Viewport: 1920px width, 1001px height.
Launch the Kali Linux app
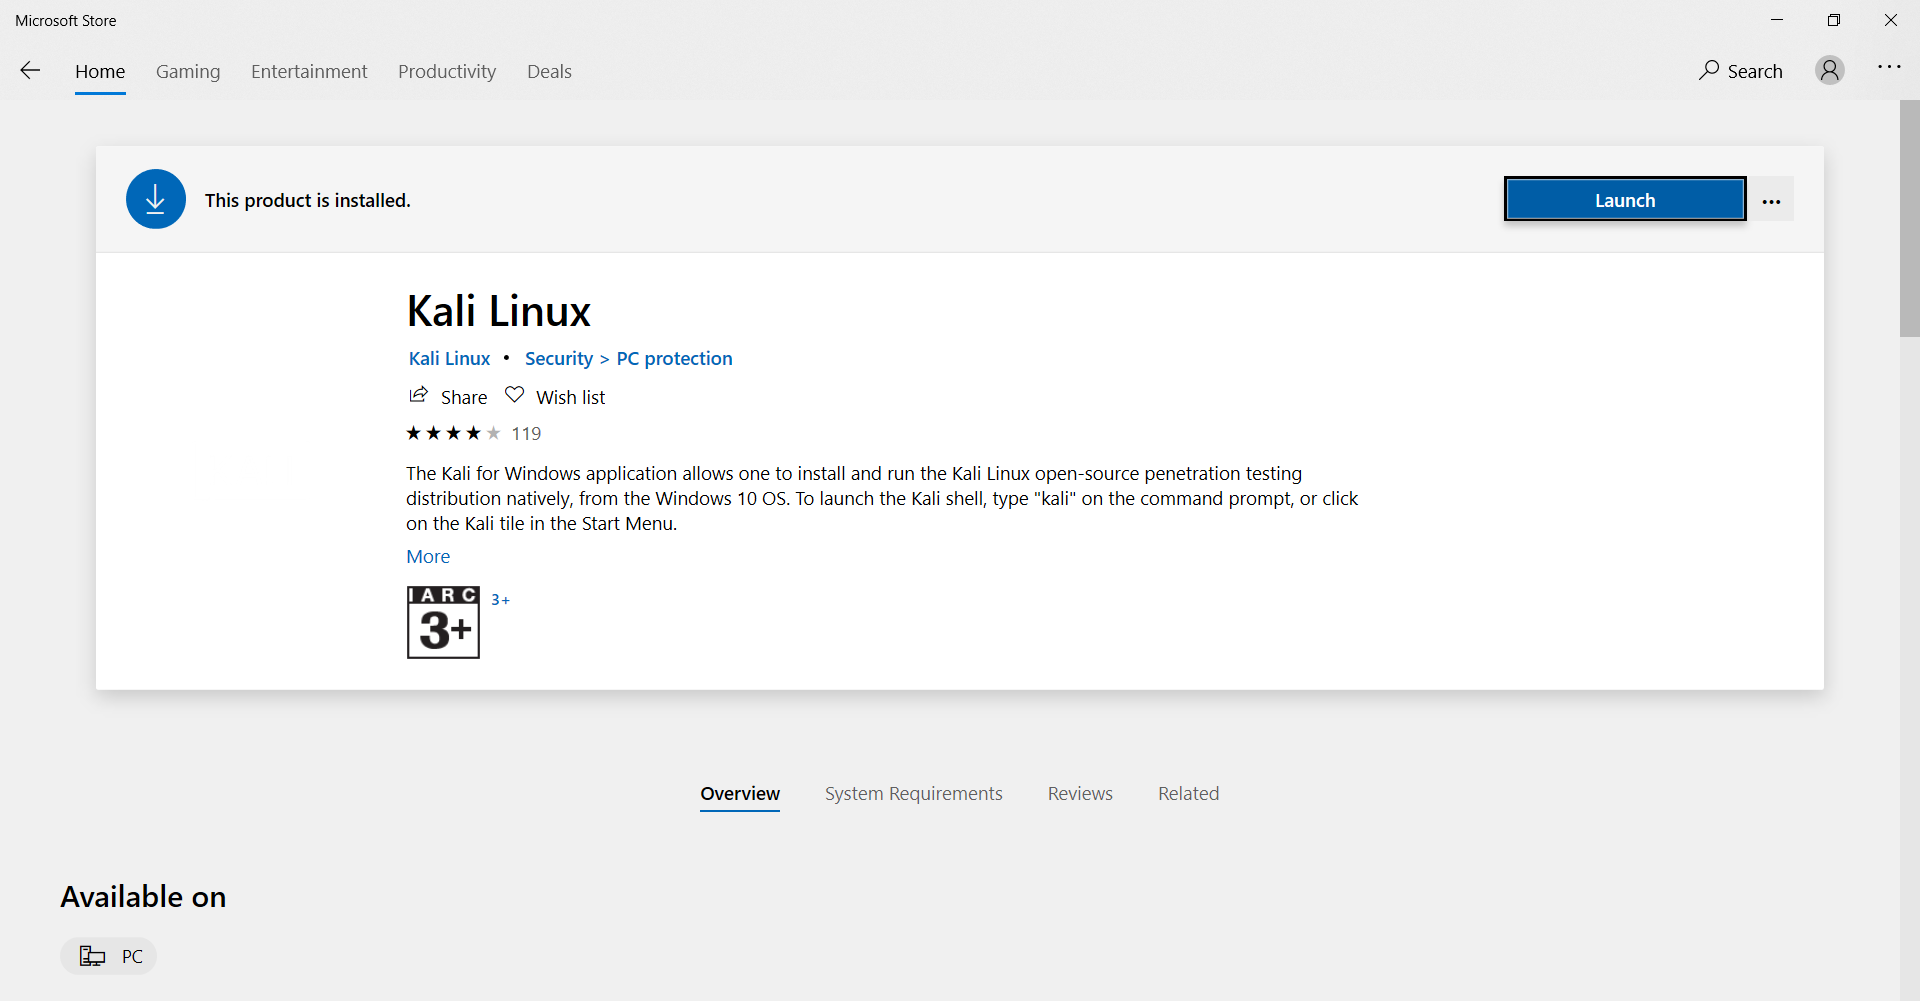[x=1625, y=199]
